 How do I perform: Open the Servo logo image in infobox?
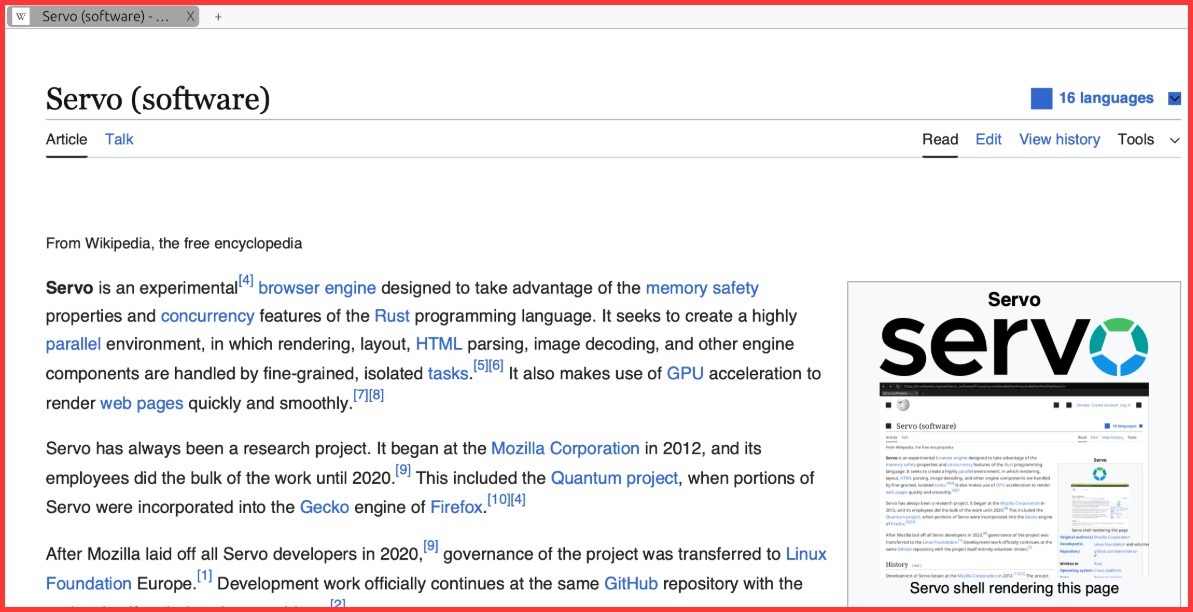pyautogui.click(x=1014, y=345)
